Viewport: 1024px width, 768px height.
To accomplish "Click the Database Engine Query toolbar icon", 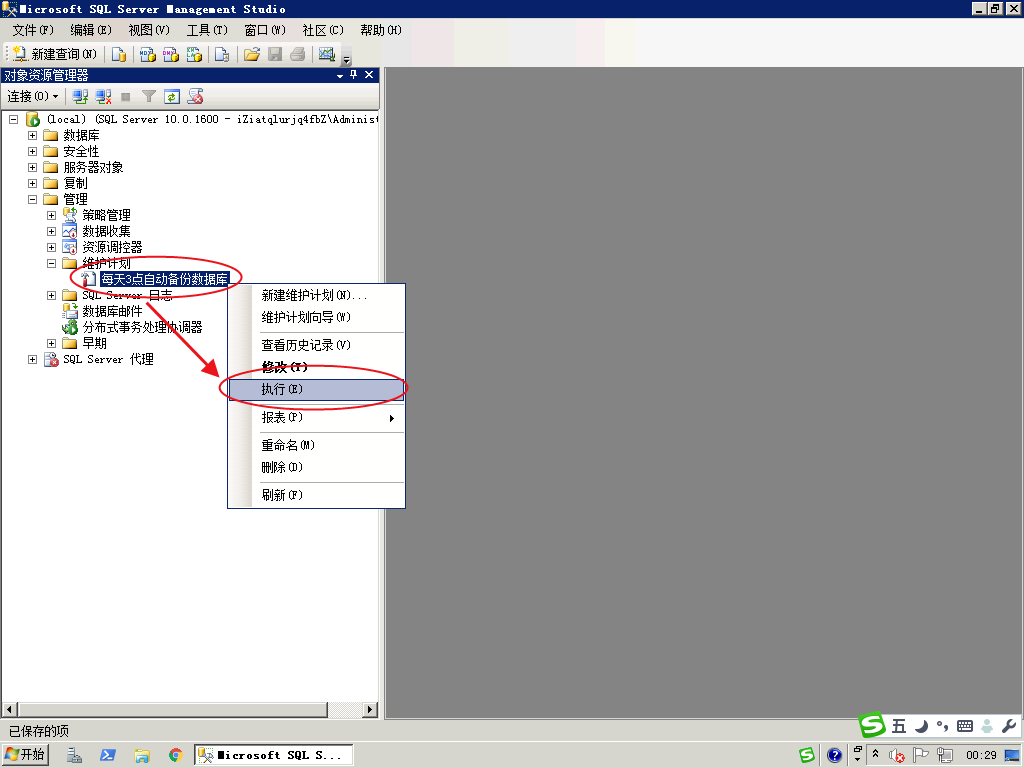I will click(x=119, y=54).
